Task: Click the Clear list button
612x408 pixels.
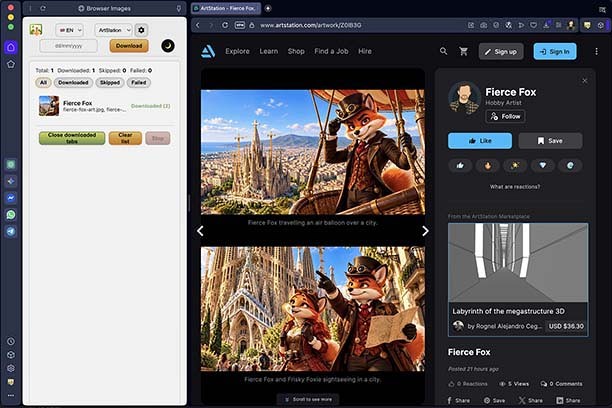Action: click(x=125, y=138)
